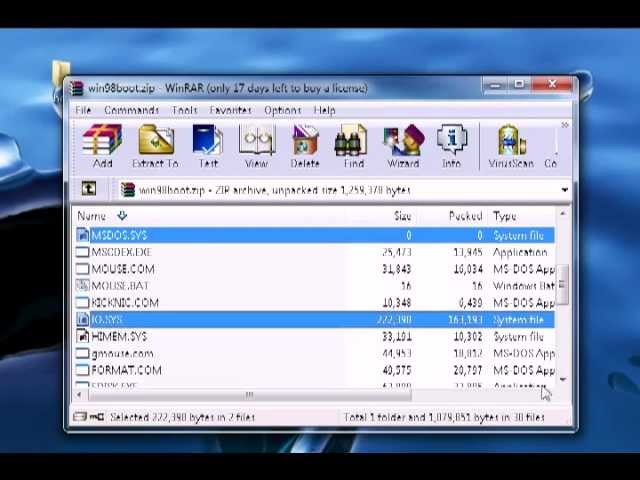The height and width of the screenshot is (480, 640).
Task: Select the KICKNIC.COM file row
Action: click(x=315, y=302)
